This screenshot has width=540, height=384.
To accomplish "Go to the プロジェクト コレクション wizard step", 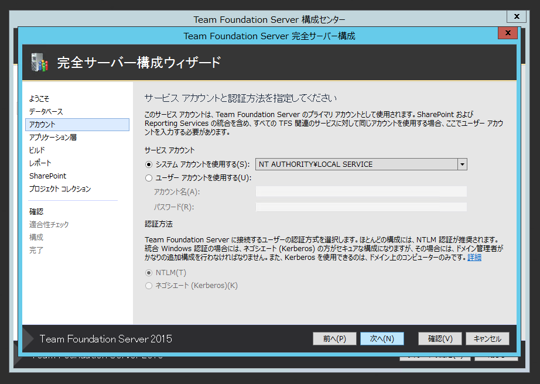I will [x=60, y=189].
